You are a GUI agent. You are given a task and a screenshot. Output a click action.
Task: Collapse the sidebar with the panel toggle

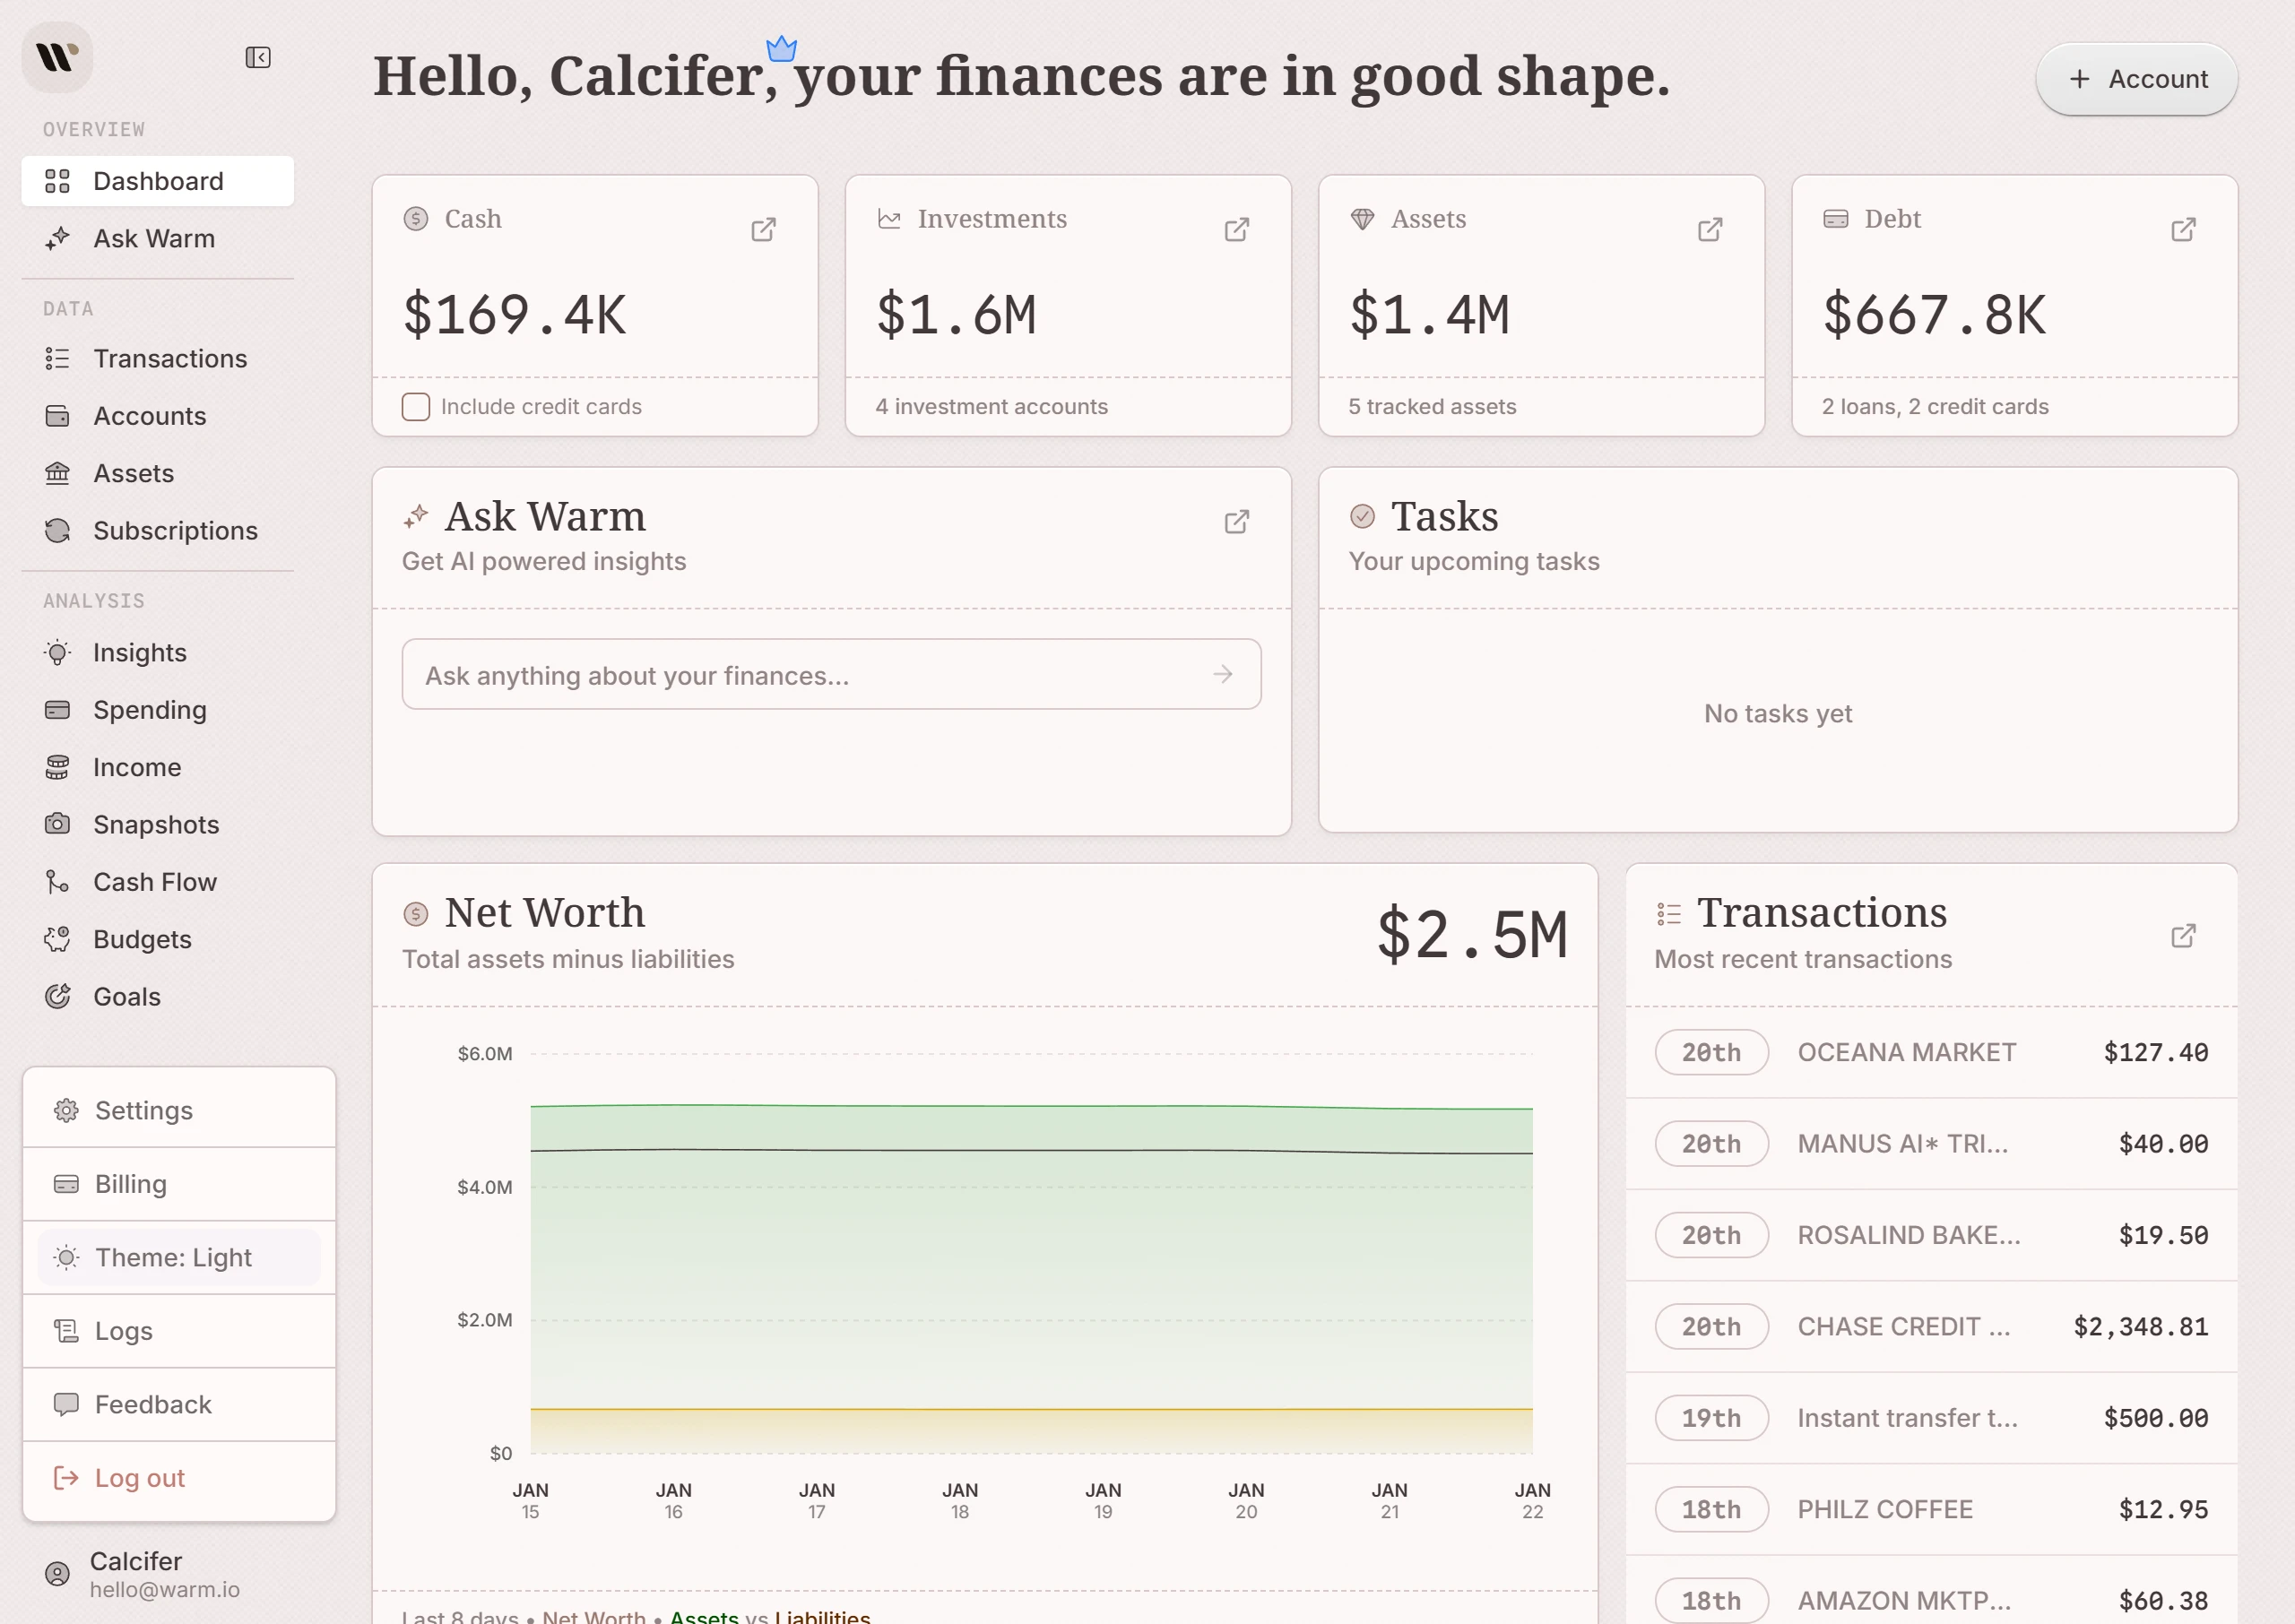(x=258, y=58)
